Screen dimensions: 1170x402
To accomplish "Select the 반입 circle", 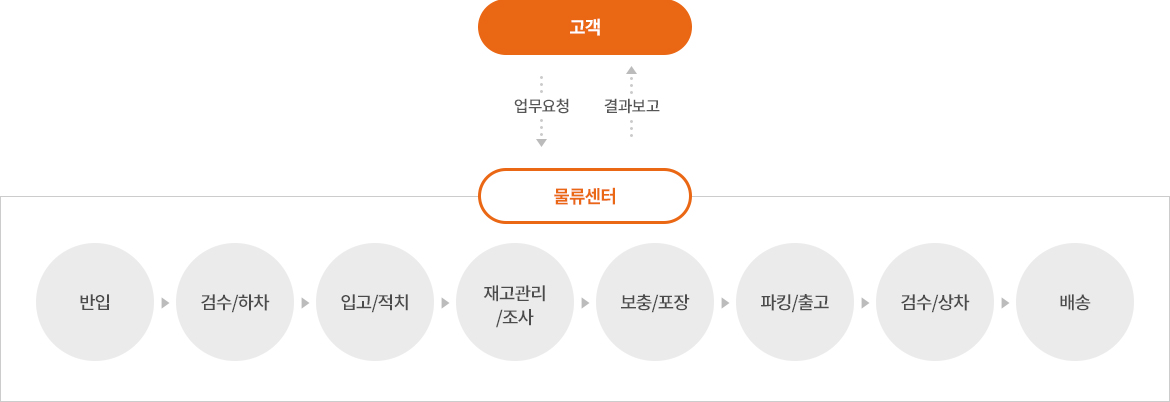I will [x=95, y=302].
